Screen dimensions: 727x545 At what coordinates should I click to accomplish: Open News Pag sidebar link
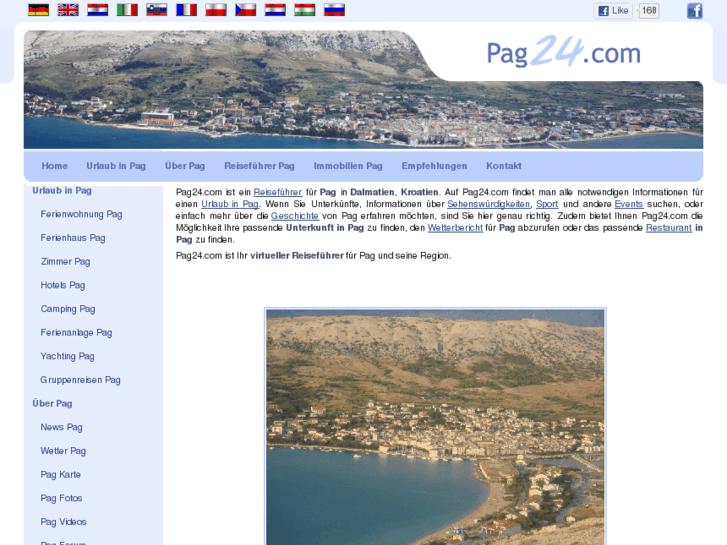(61, 427)
